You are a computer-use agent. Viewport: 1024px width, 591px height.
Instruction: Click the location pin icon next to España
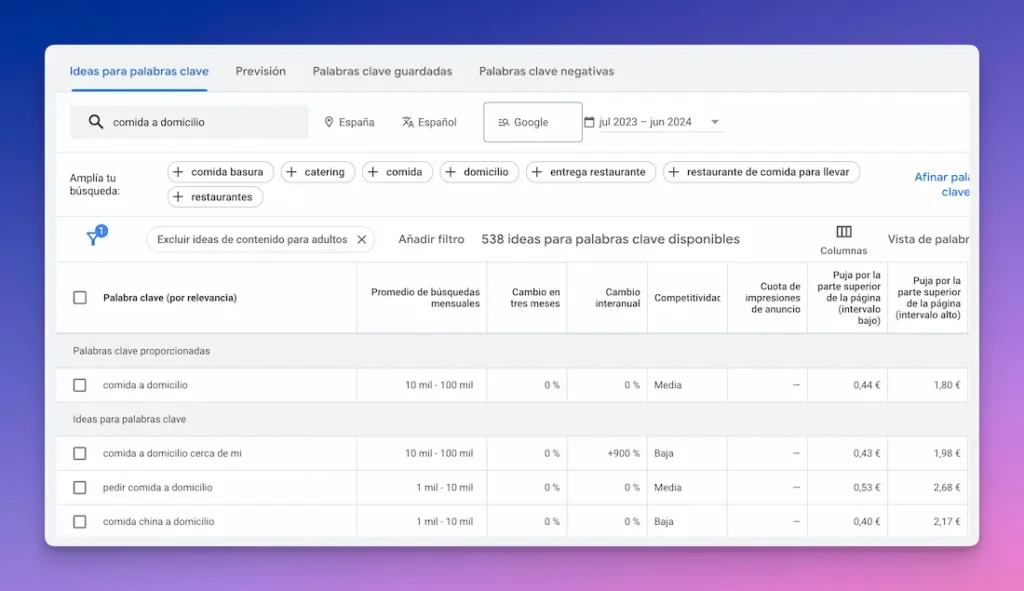click(329, 122)
